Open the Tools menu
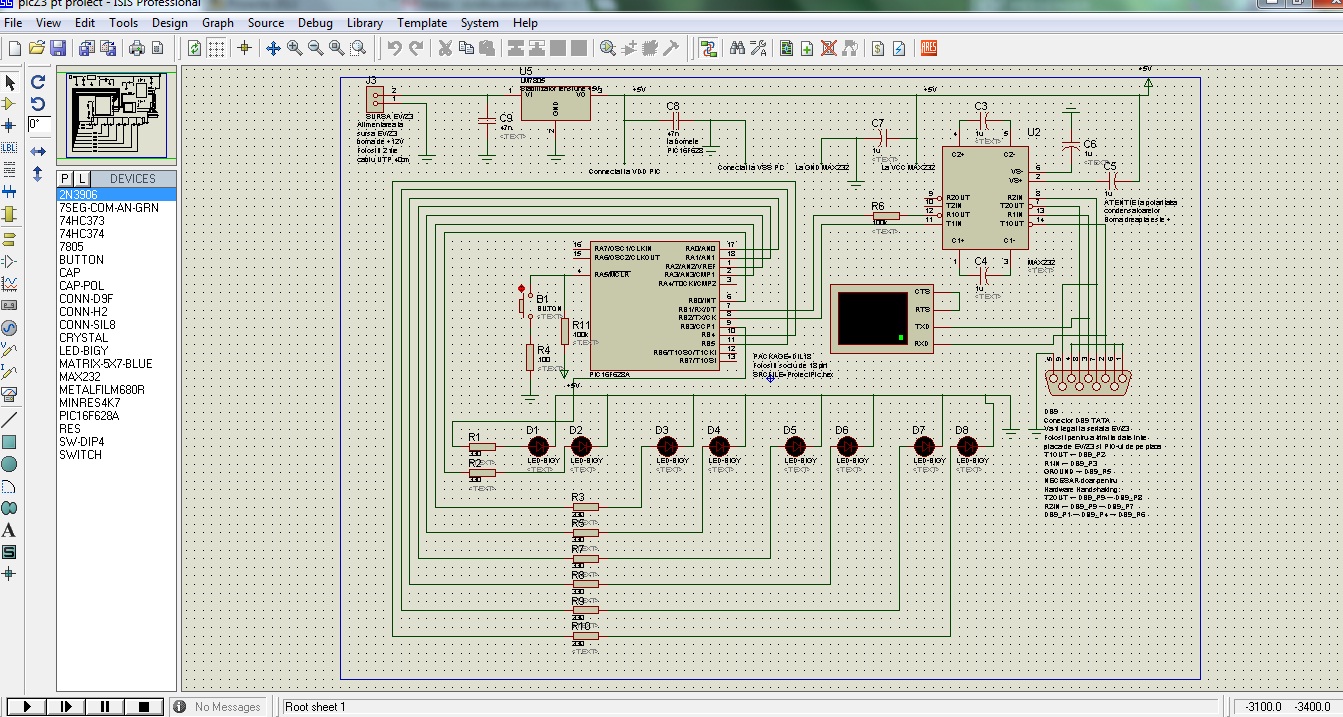This screenshot has width=1343, height=717. (124, 23)
